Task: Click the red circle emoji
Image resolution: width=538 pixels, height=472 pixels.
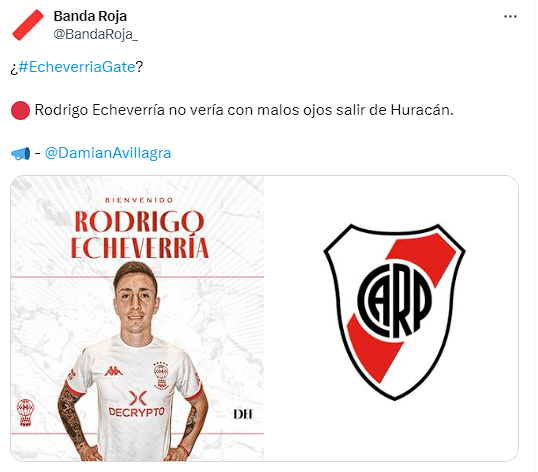Action: [x=20, y=110]
